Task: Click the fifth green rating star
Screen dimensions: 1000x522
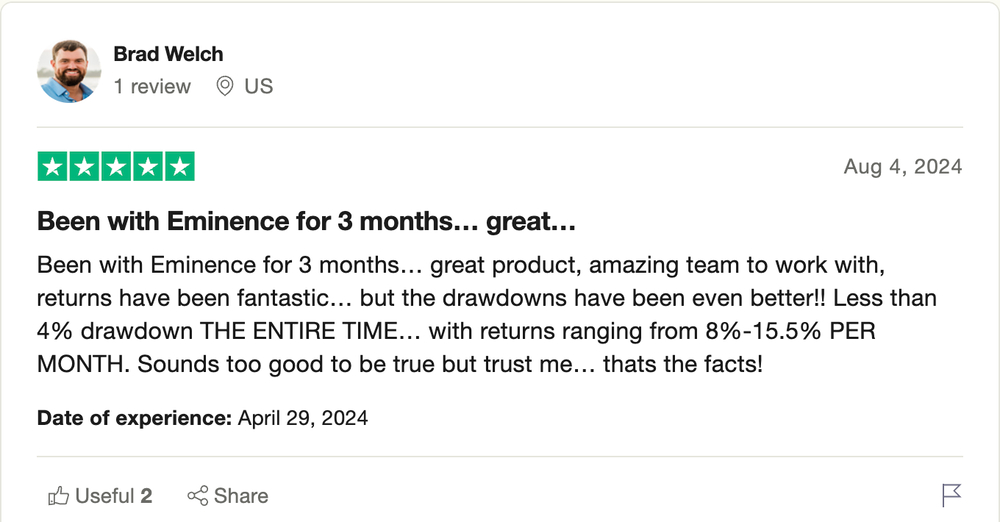Action: pos(180,167)
